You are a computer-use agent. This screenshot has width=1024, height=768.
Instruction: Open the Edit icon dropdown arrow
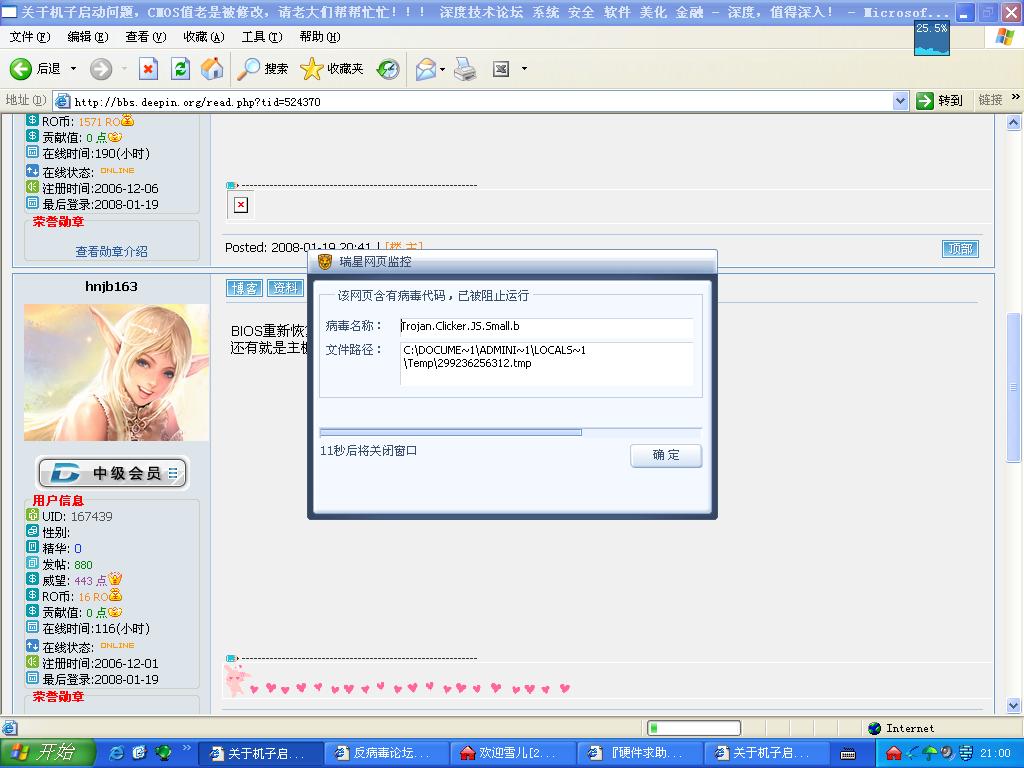click(x=524, y=69)
